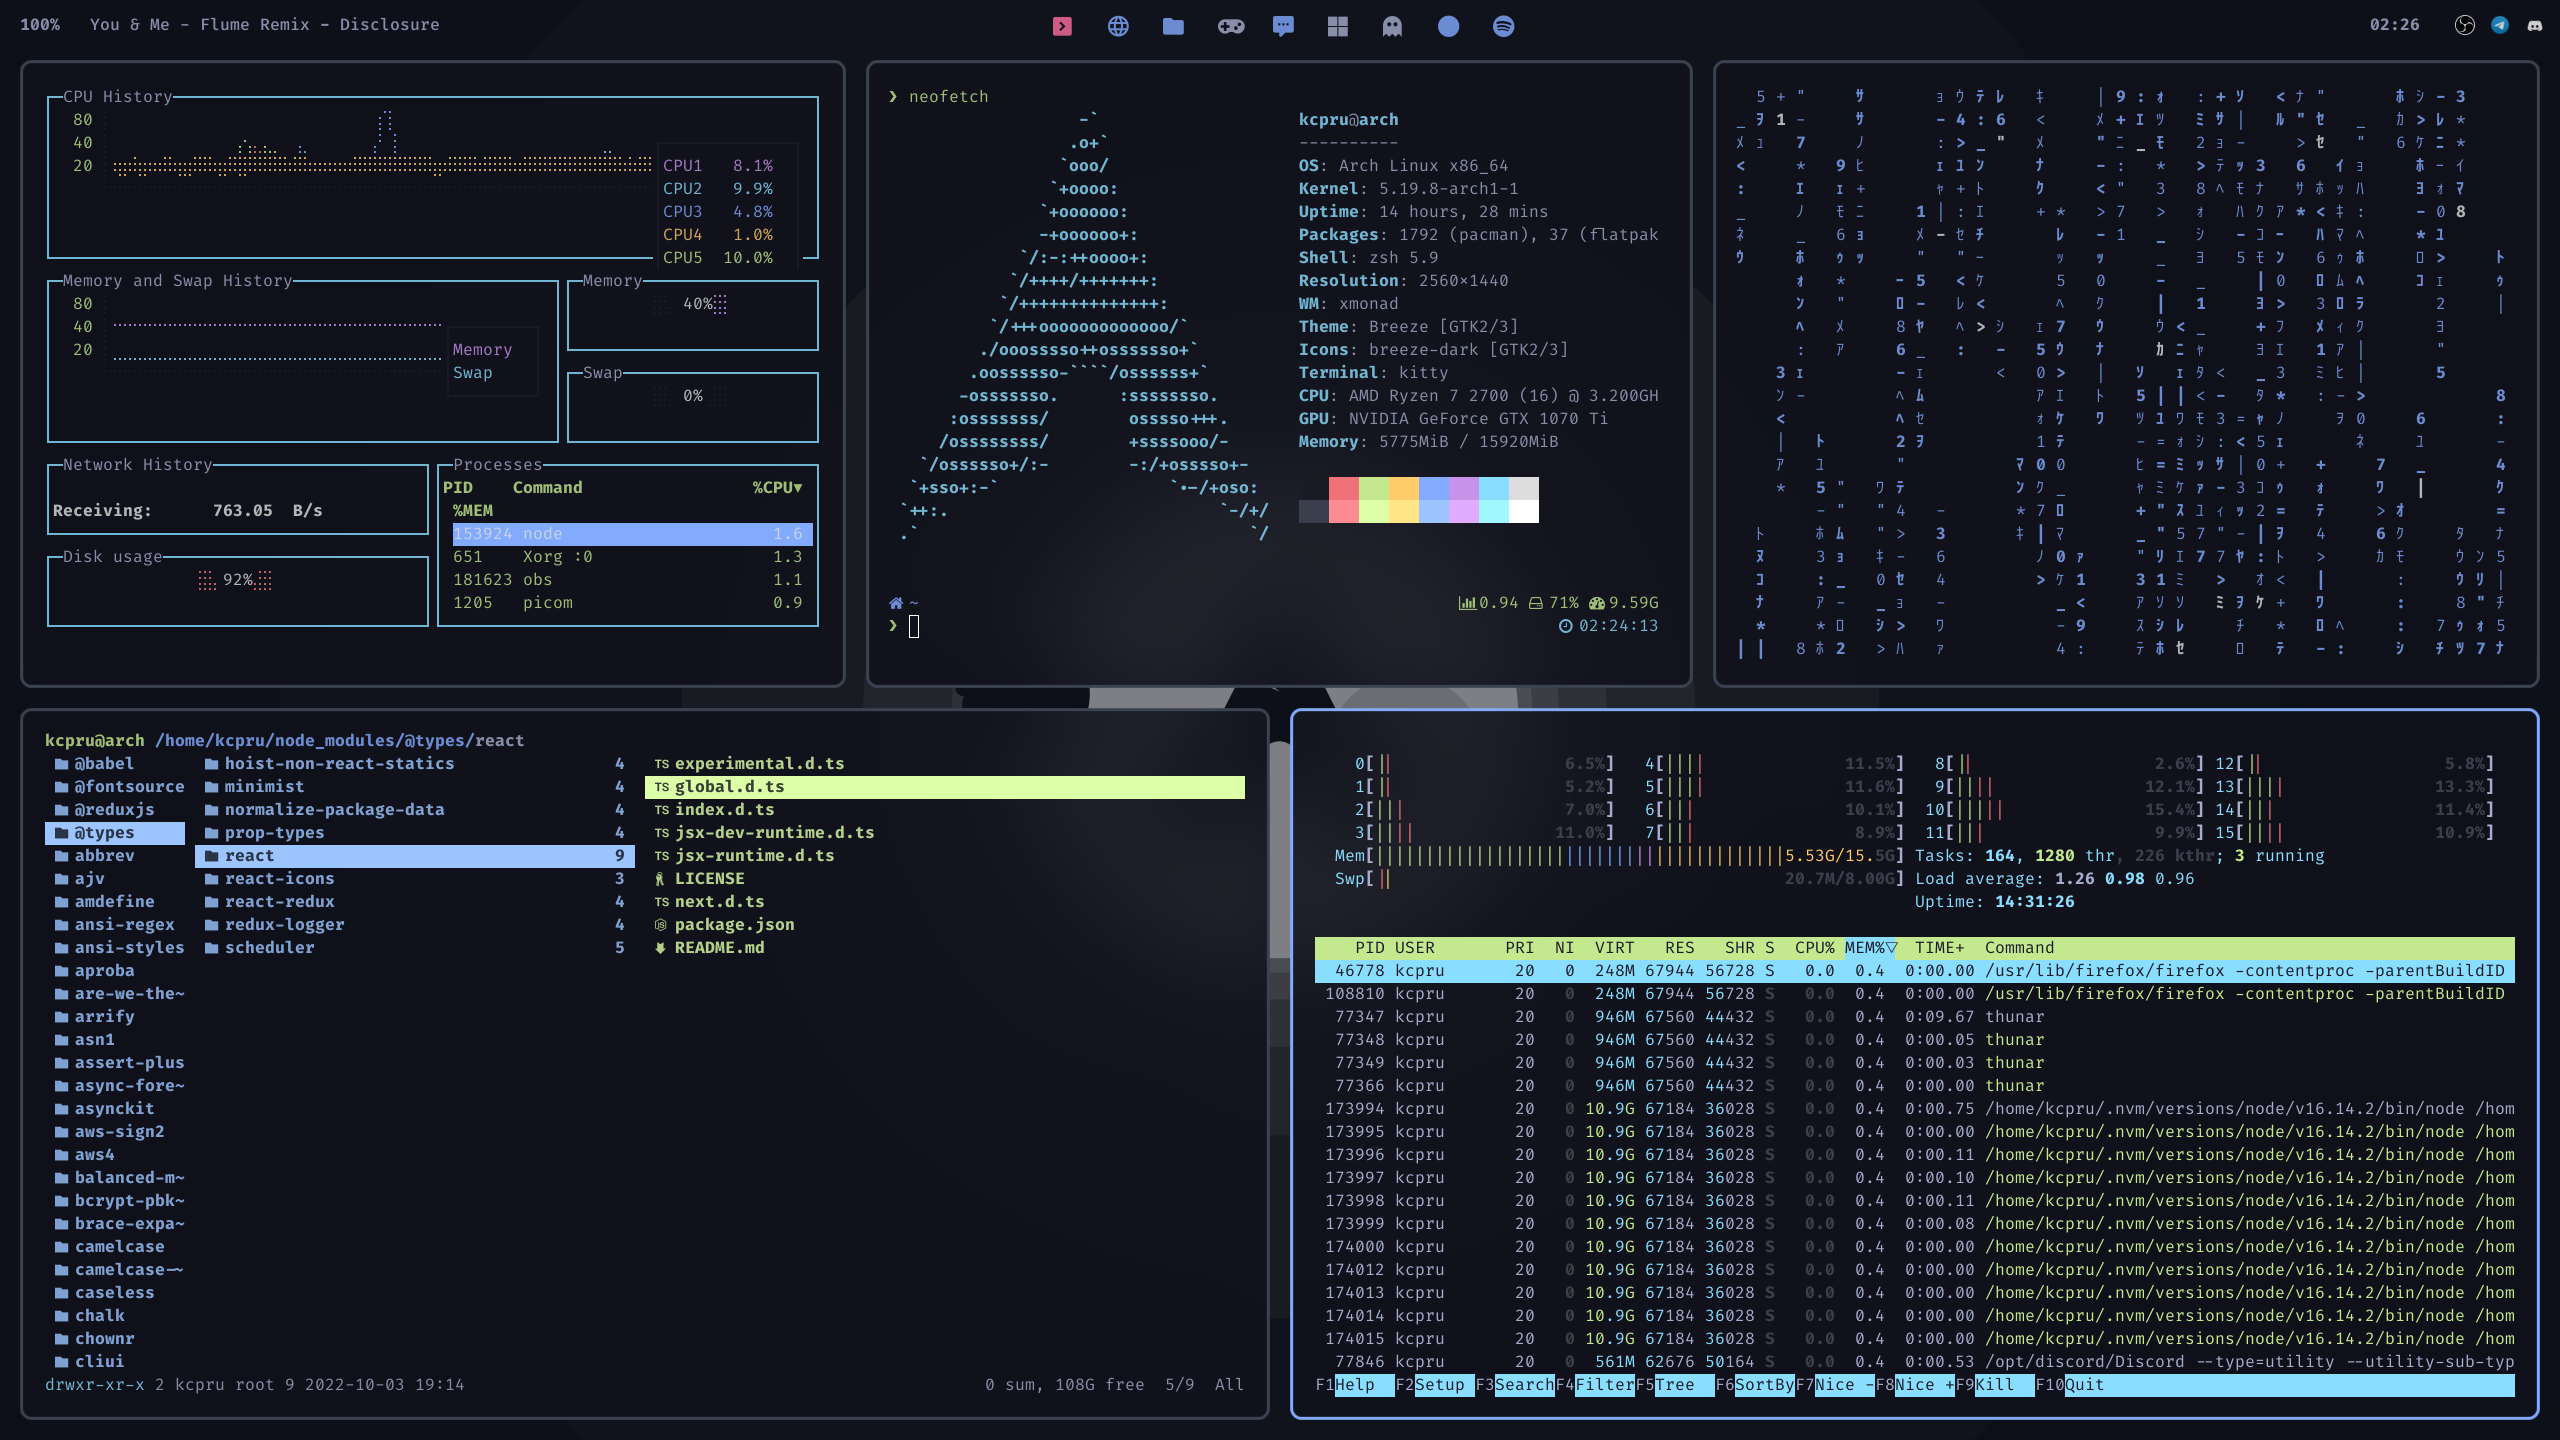Screen dimensions: 2560x1440
Task: Click F3 Search in htop footer
Action: click(x=1514, y=1385)
